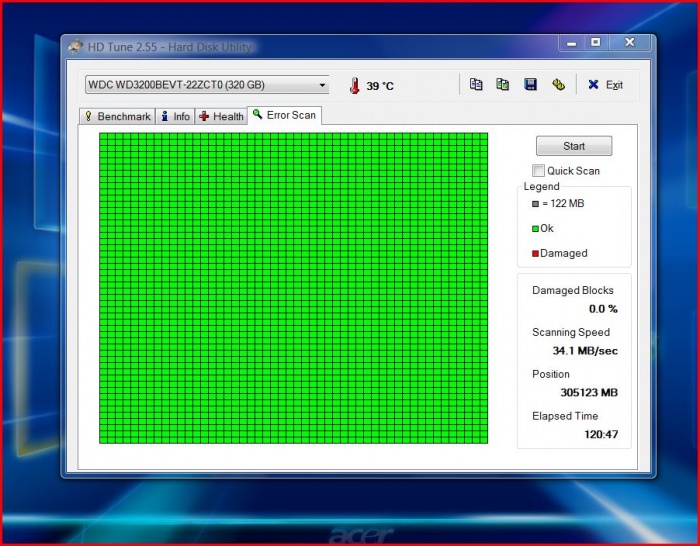Minimize the HD Tune window
The image size is (700, 546).
pos(570,43)
